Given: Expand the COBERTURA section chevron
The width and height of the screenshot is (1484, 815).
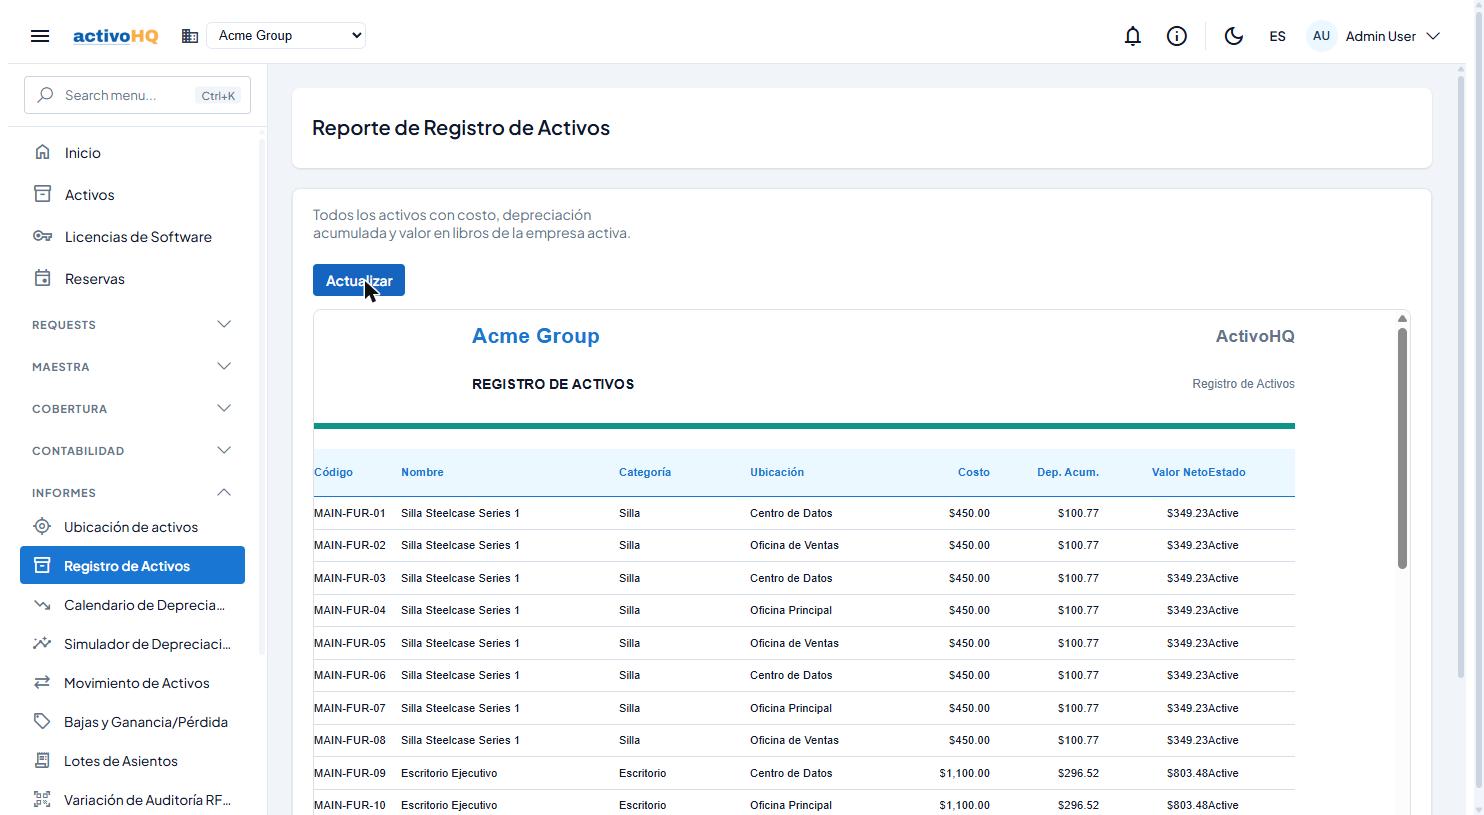Looking at the screenshot, I should click(x=224, y=408).
